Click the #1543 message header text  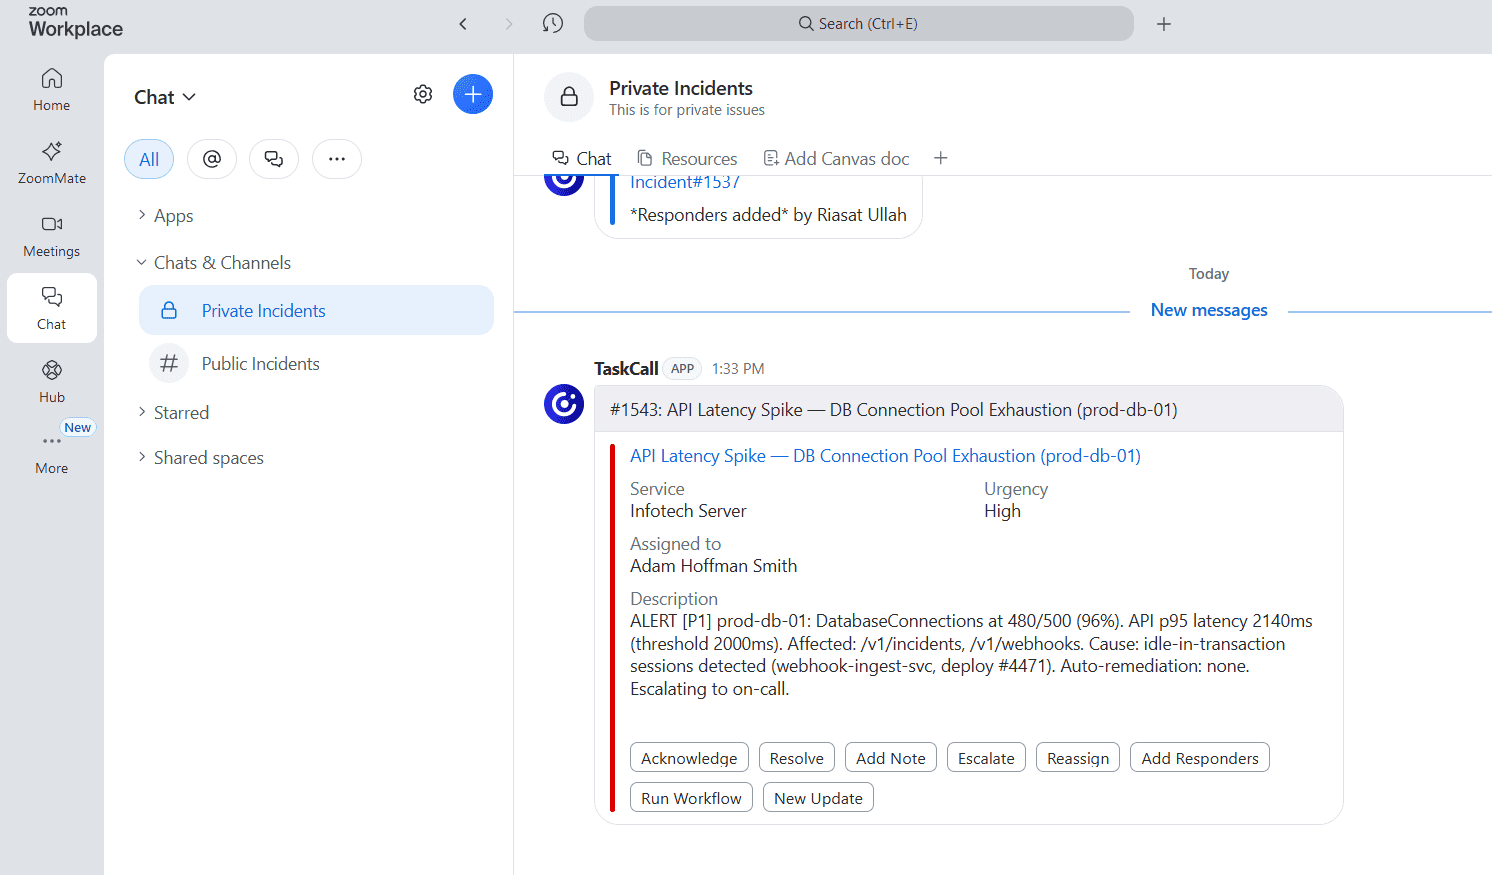[893, 410]
